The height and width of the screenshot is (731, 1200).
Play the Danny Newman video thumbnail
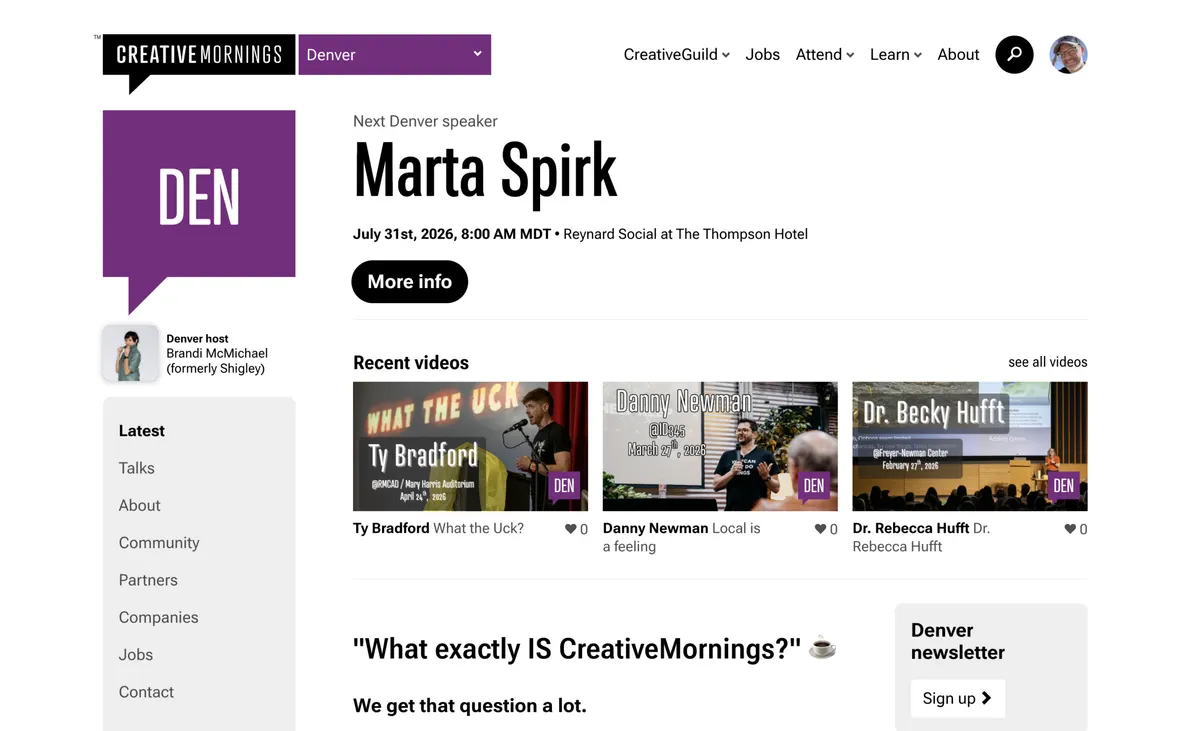tap(720, 446)
